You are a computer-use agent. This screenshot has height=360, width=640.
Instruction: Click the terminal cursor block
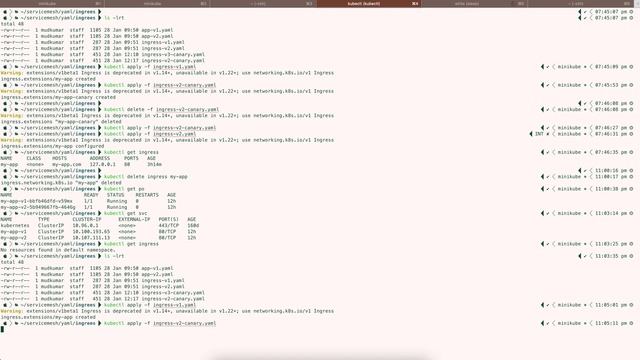click(2, 329)
